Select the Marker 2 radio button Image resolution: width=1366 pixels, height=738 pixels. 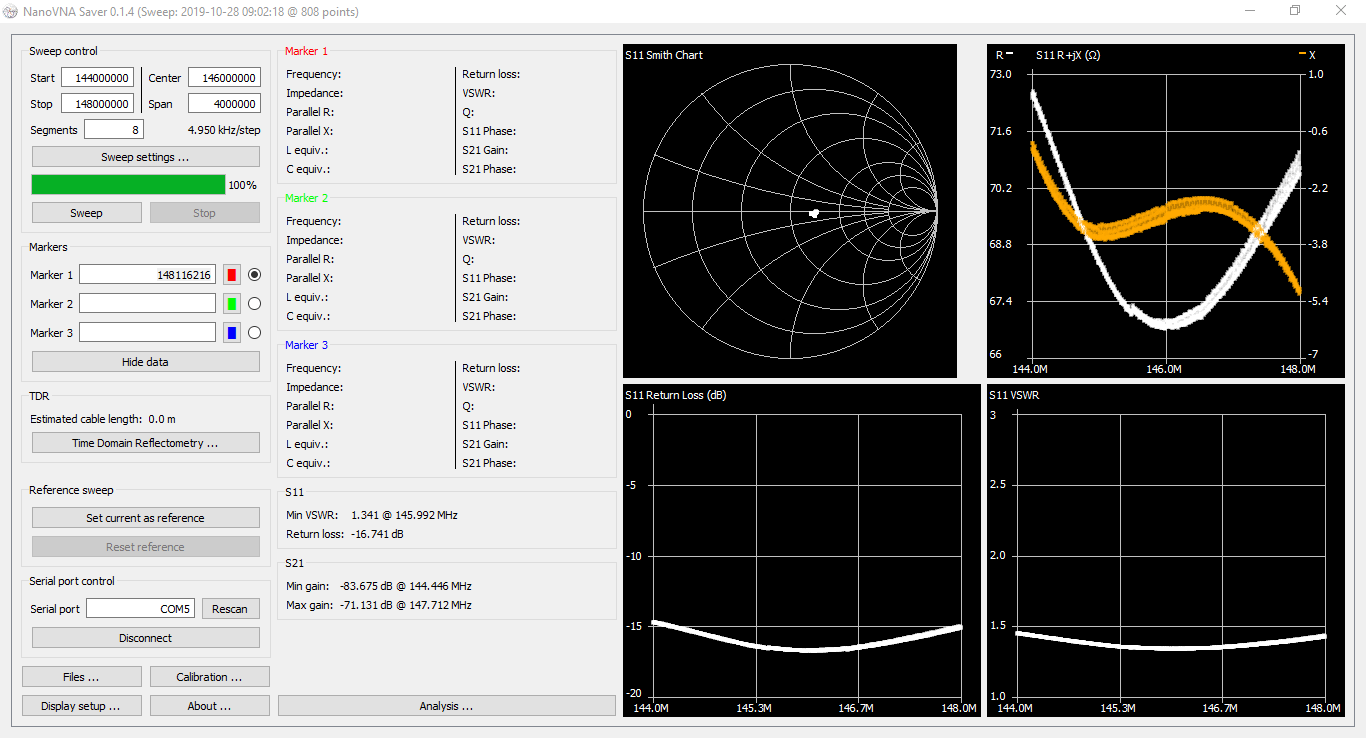click(256, 303)
